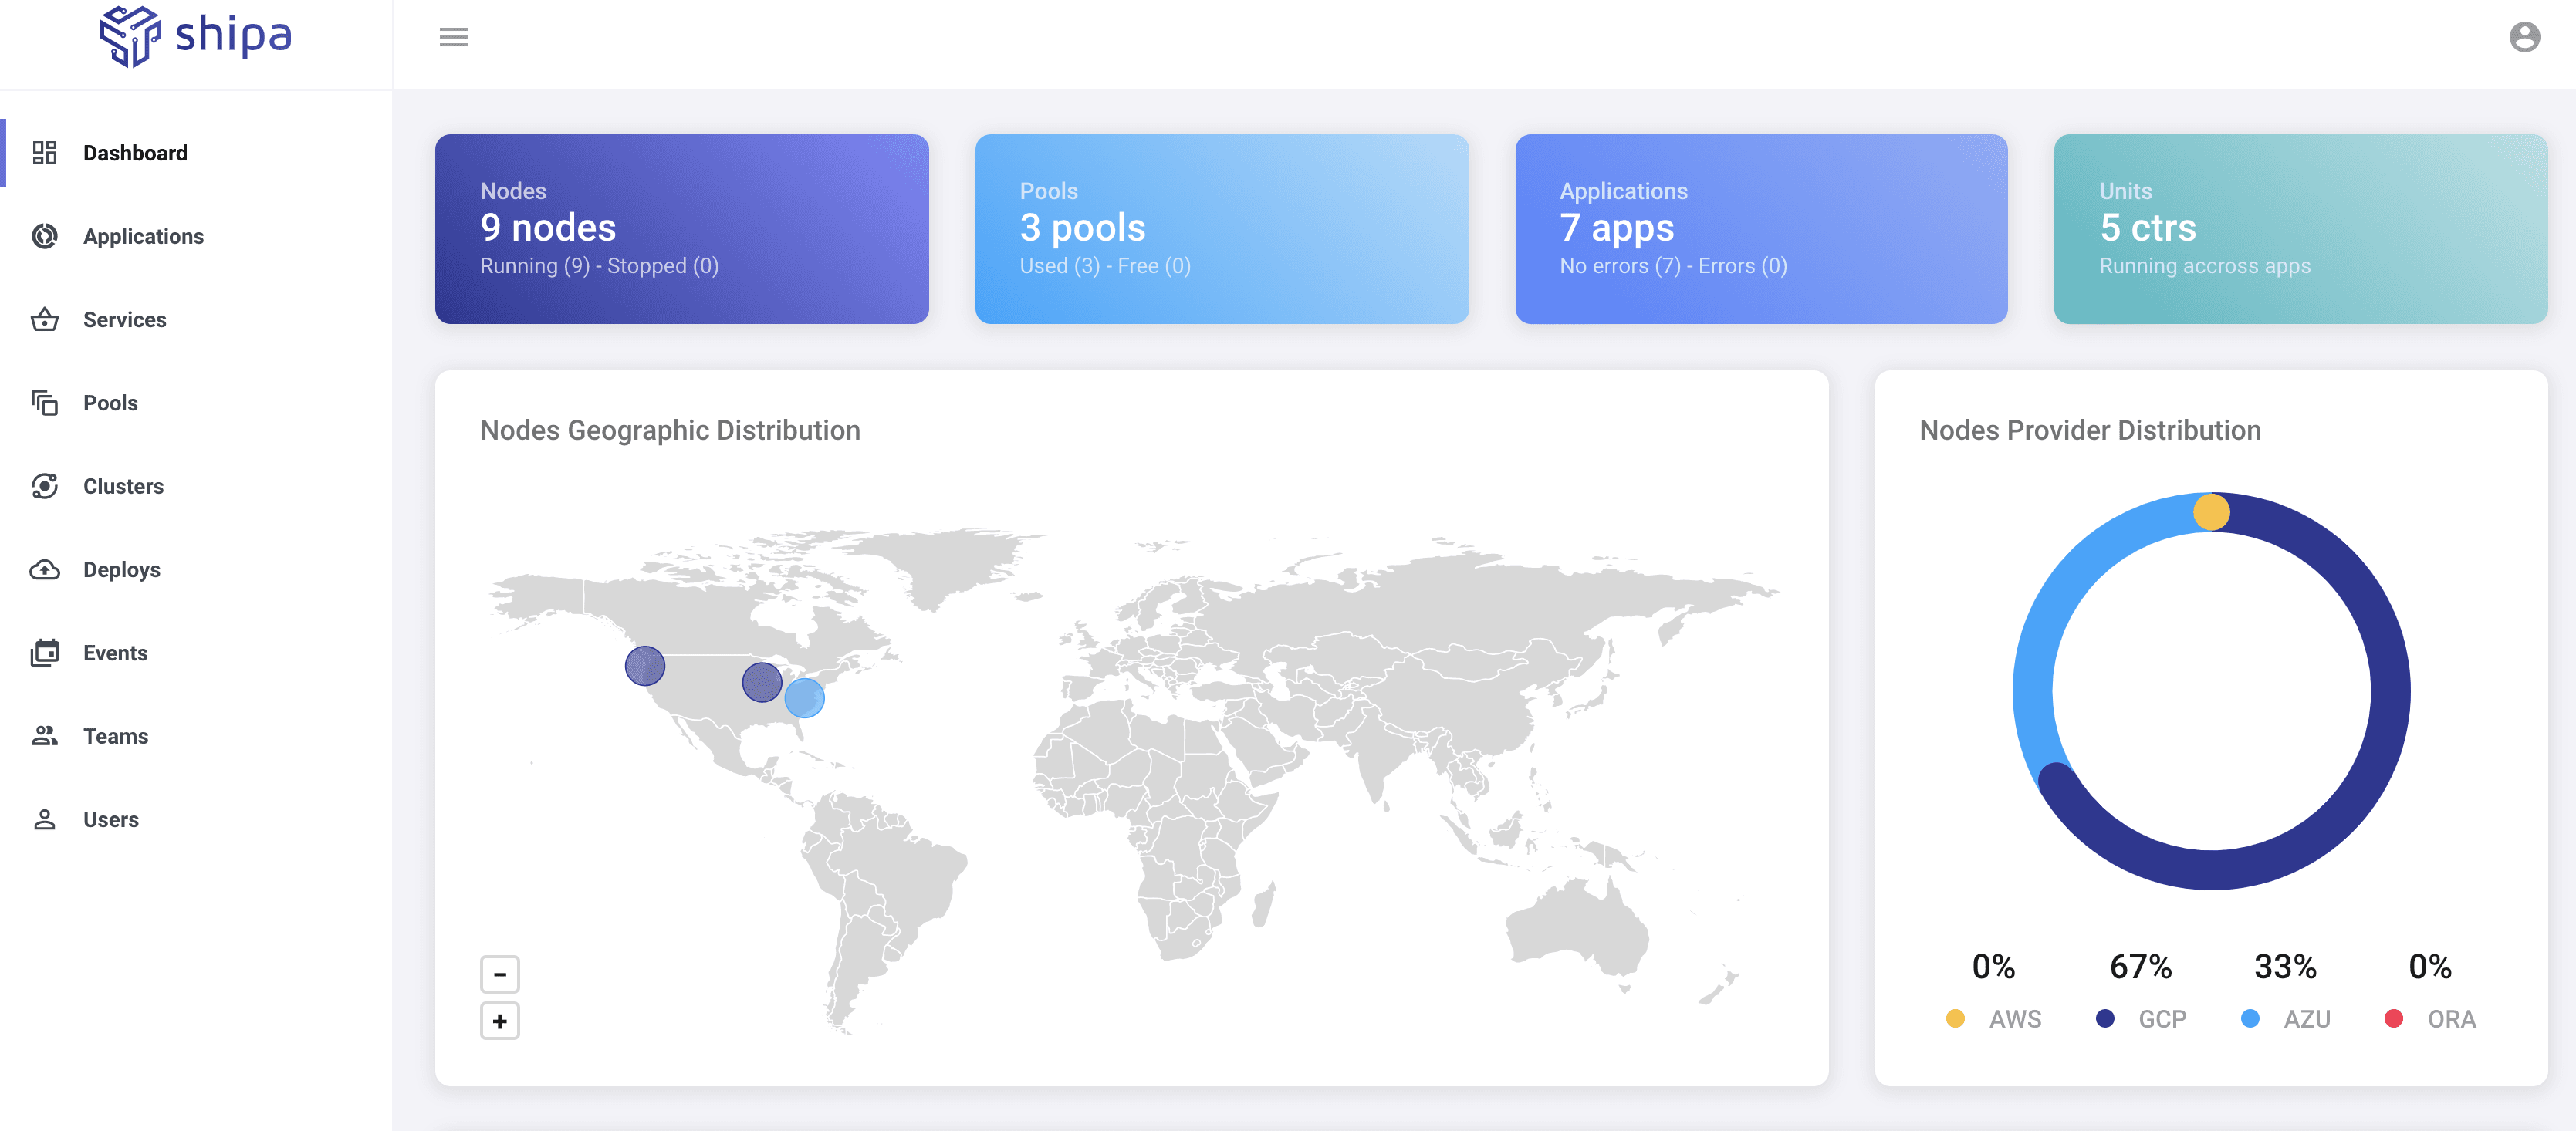Collapse the sidebar with the hamburger menu

tap(453, 37)
